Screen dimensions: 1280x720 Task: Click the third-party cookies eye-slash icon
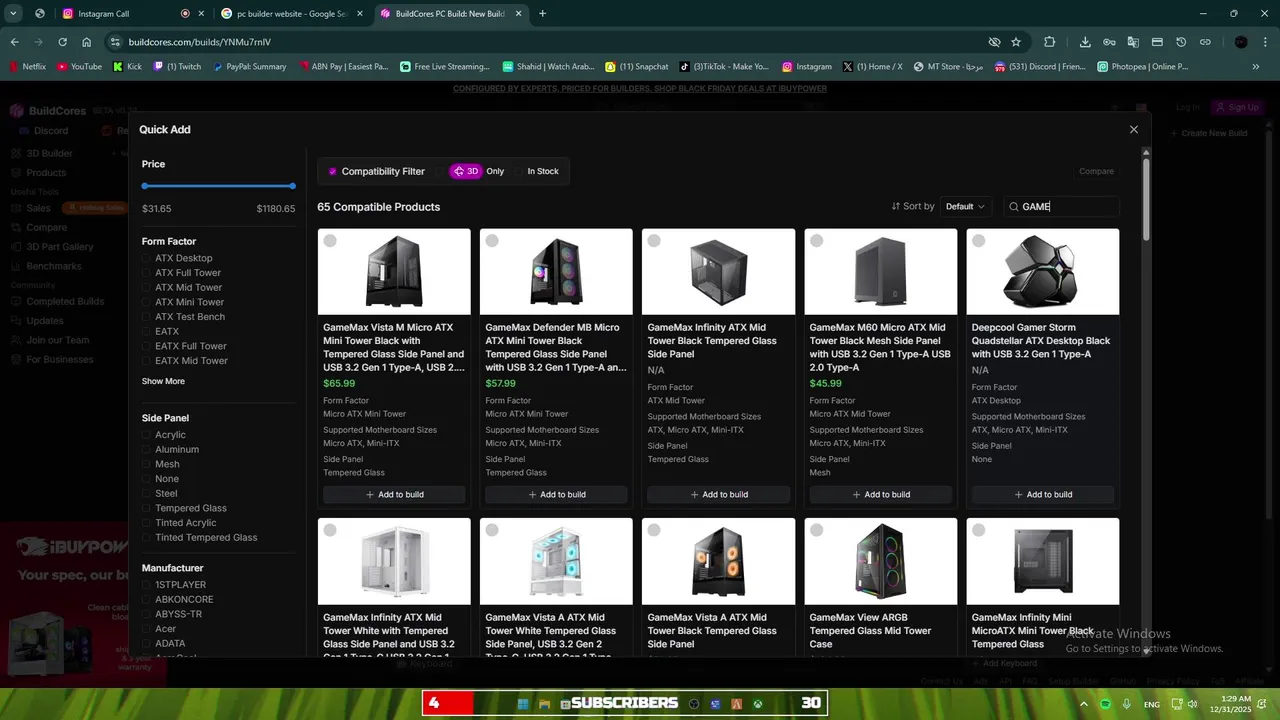click(994, 42)
